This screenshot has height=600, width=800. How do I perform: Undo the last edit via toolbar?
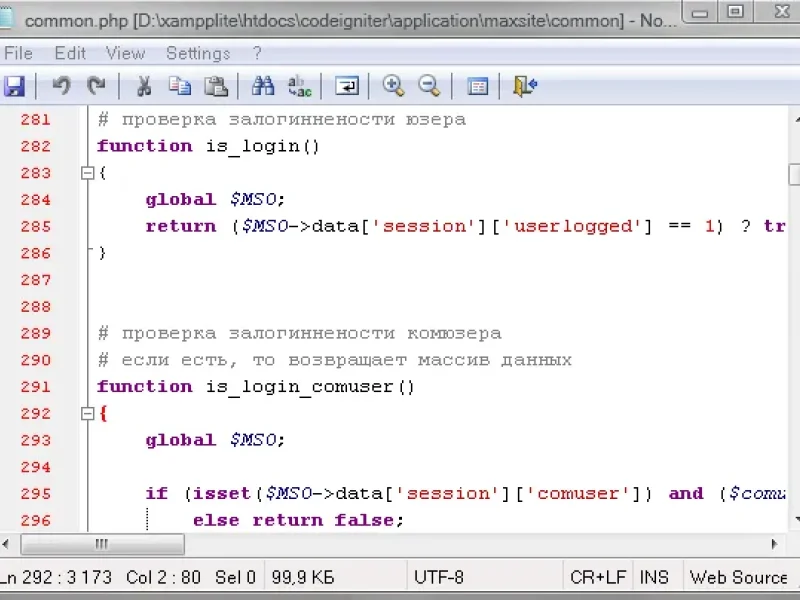pos(61,87)
